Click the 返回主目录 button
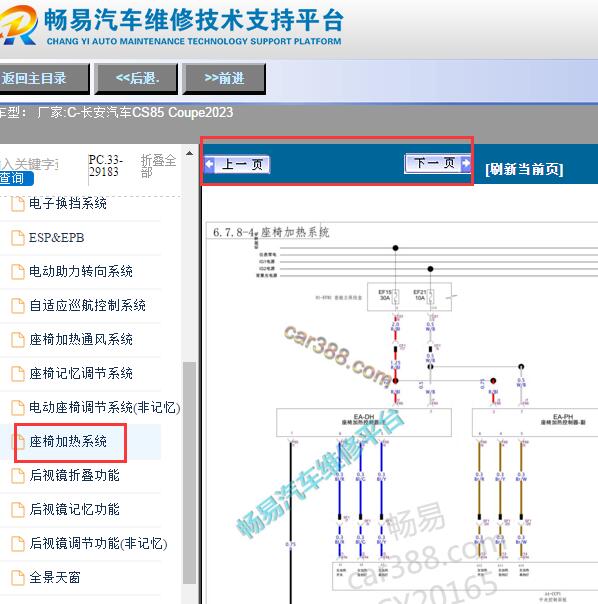 point(44,79)
